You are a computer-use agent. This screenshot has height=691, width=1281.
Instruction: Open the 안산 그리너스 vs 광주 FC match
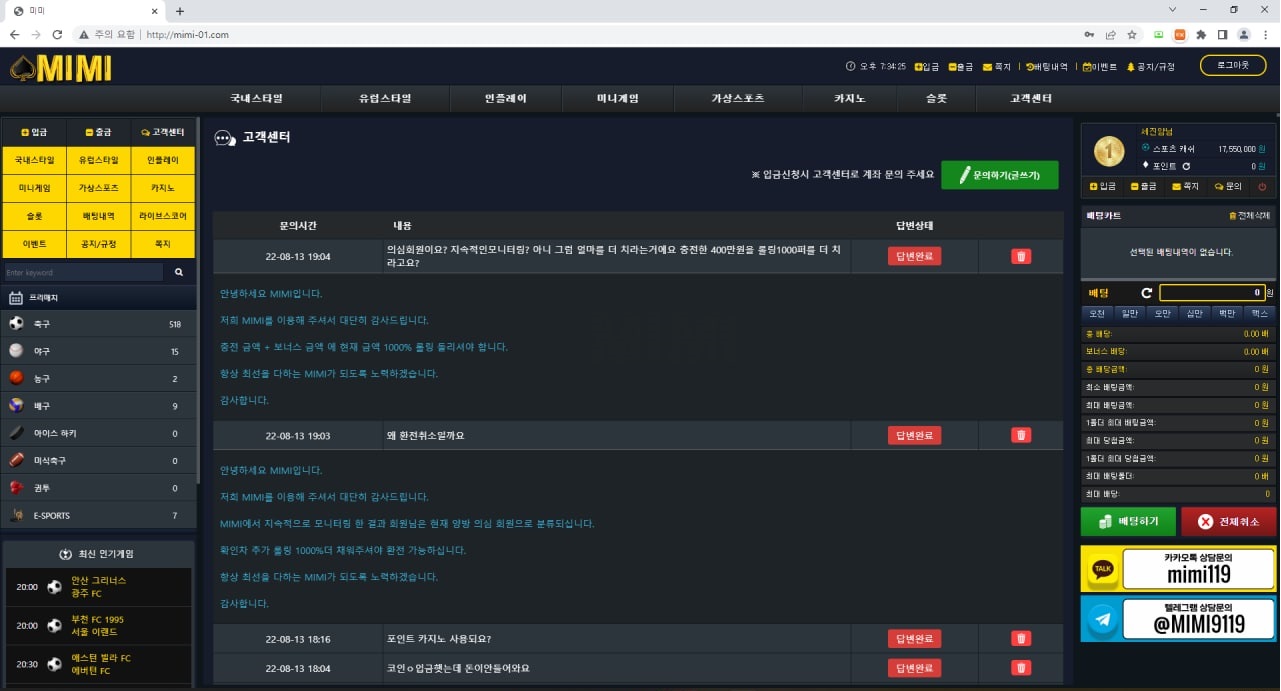pyautogui.click(x=98, y=587)
